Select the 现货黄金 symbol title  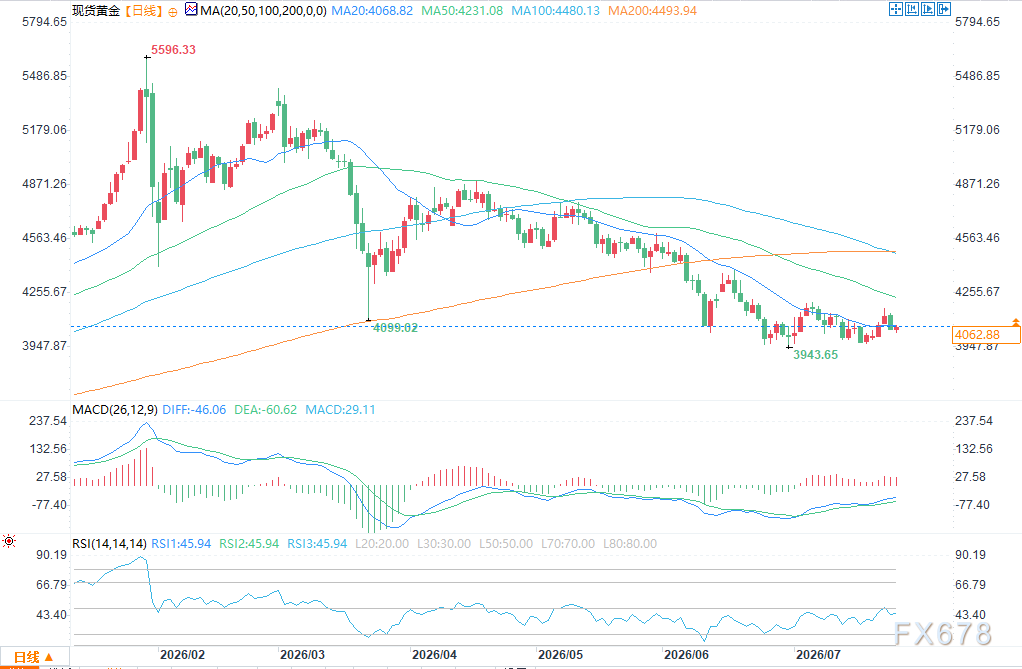[96, 11]
